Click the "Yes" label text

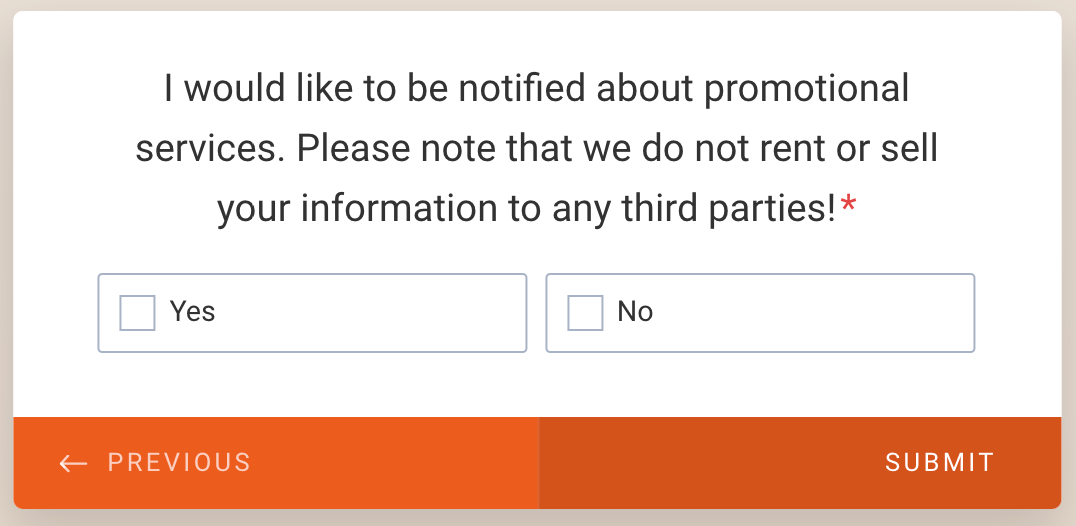coord(193,312)
